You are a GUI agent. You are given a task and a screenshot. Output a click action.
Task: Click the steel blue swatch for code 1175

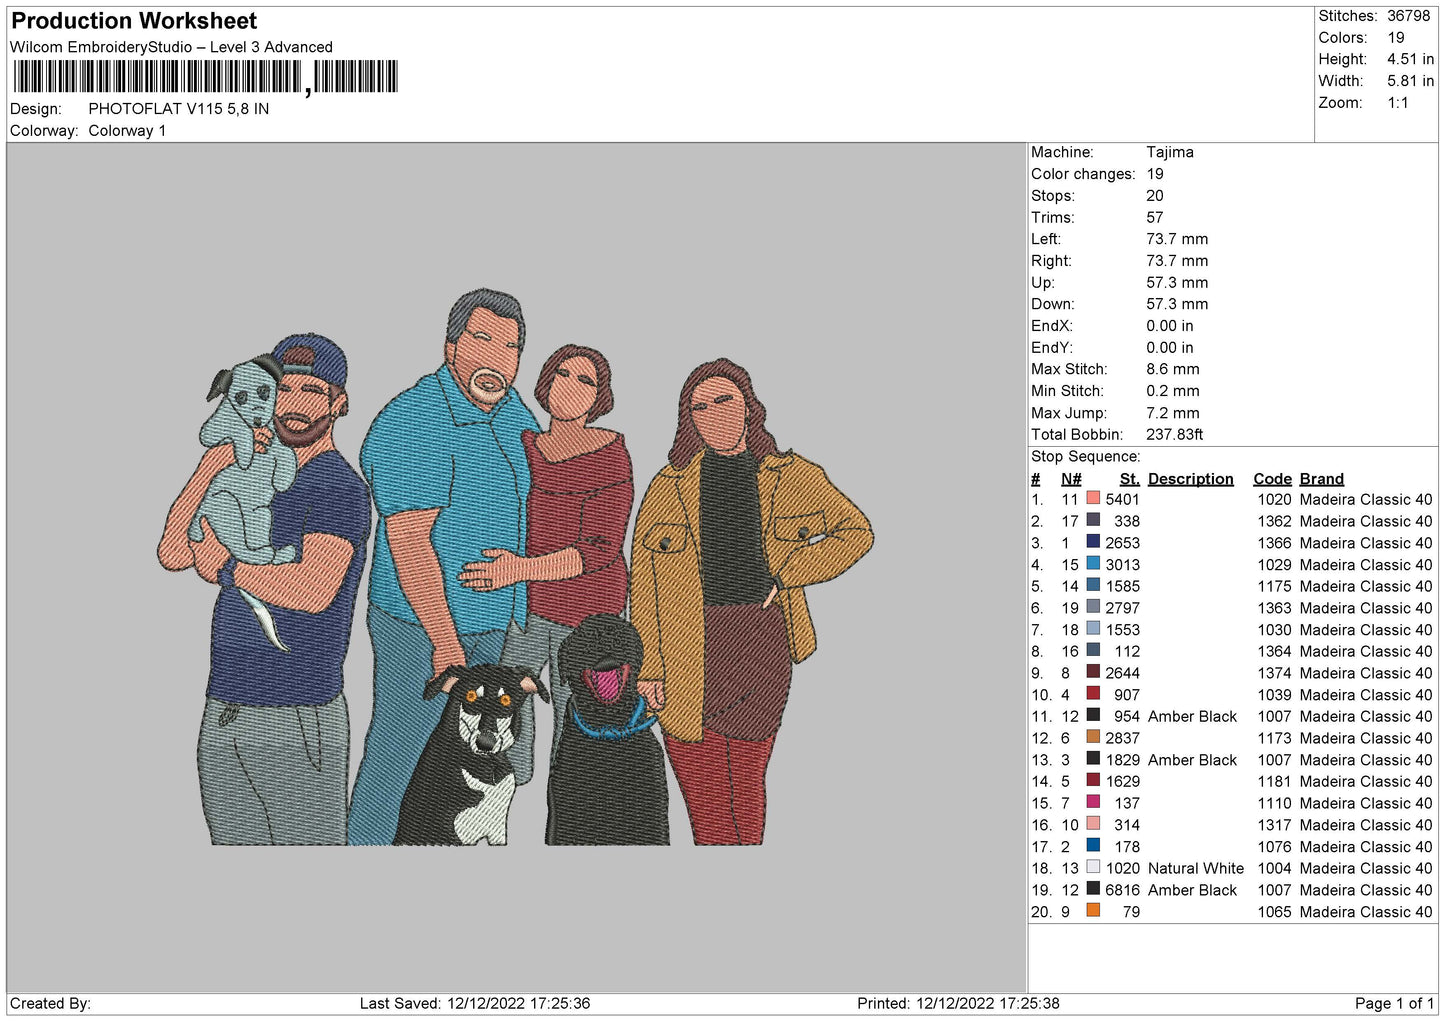pyautogui.click(x=1093, y=586)
